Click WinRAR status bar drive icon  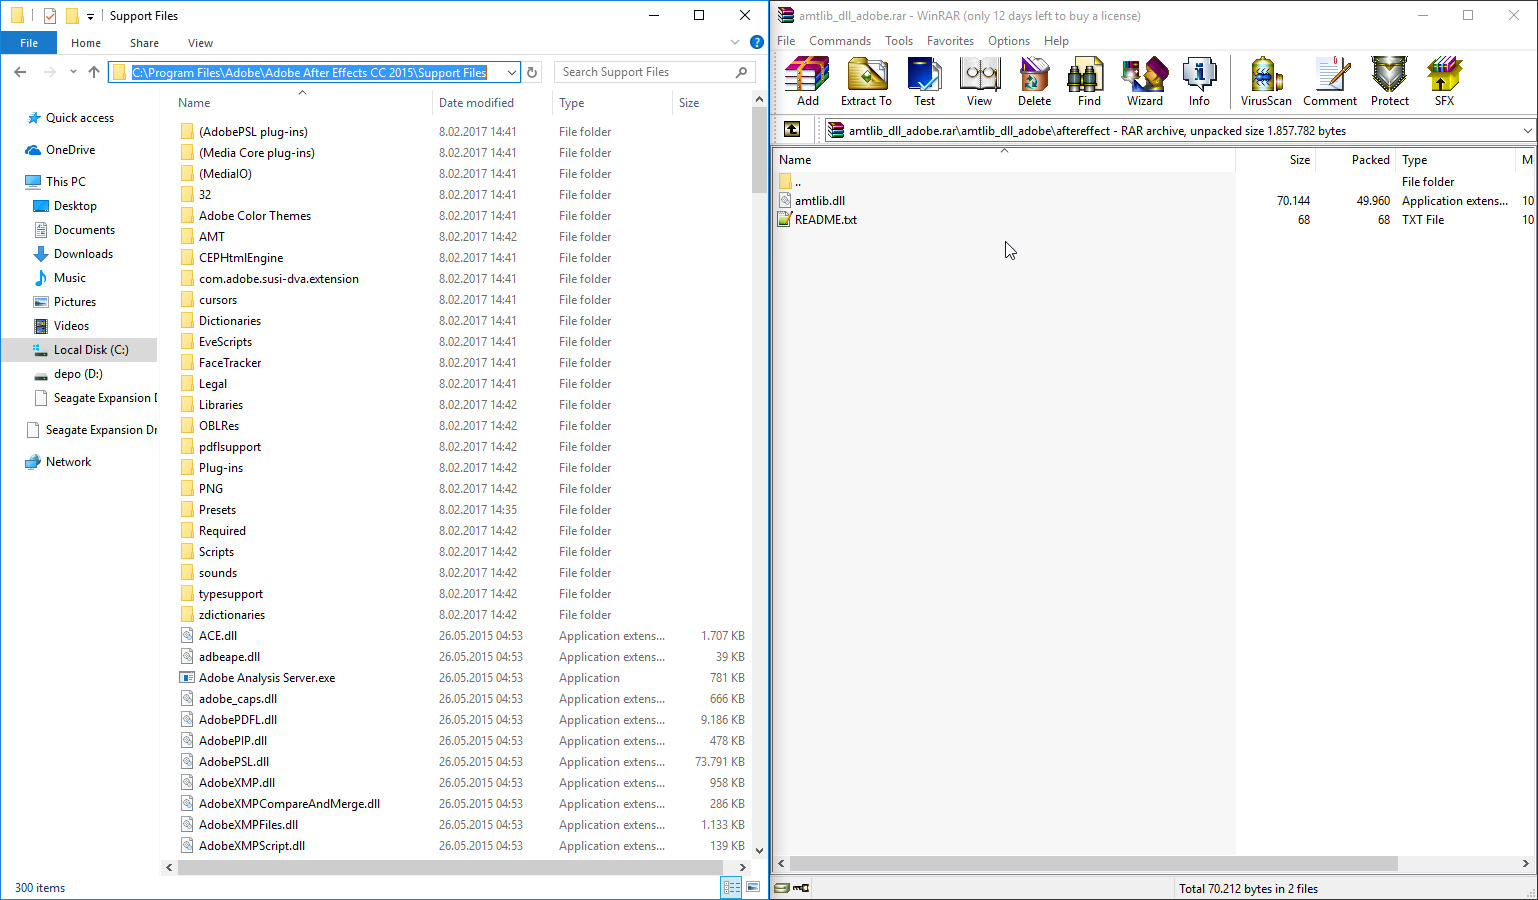tap(782, 888)
